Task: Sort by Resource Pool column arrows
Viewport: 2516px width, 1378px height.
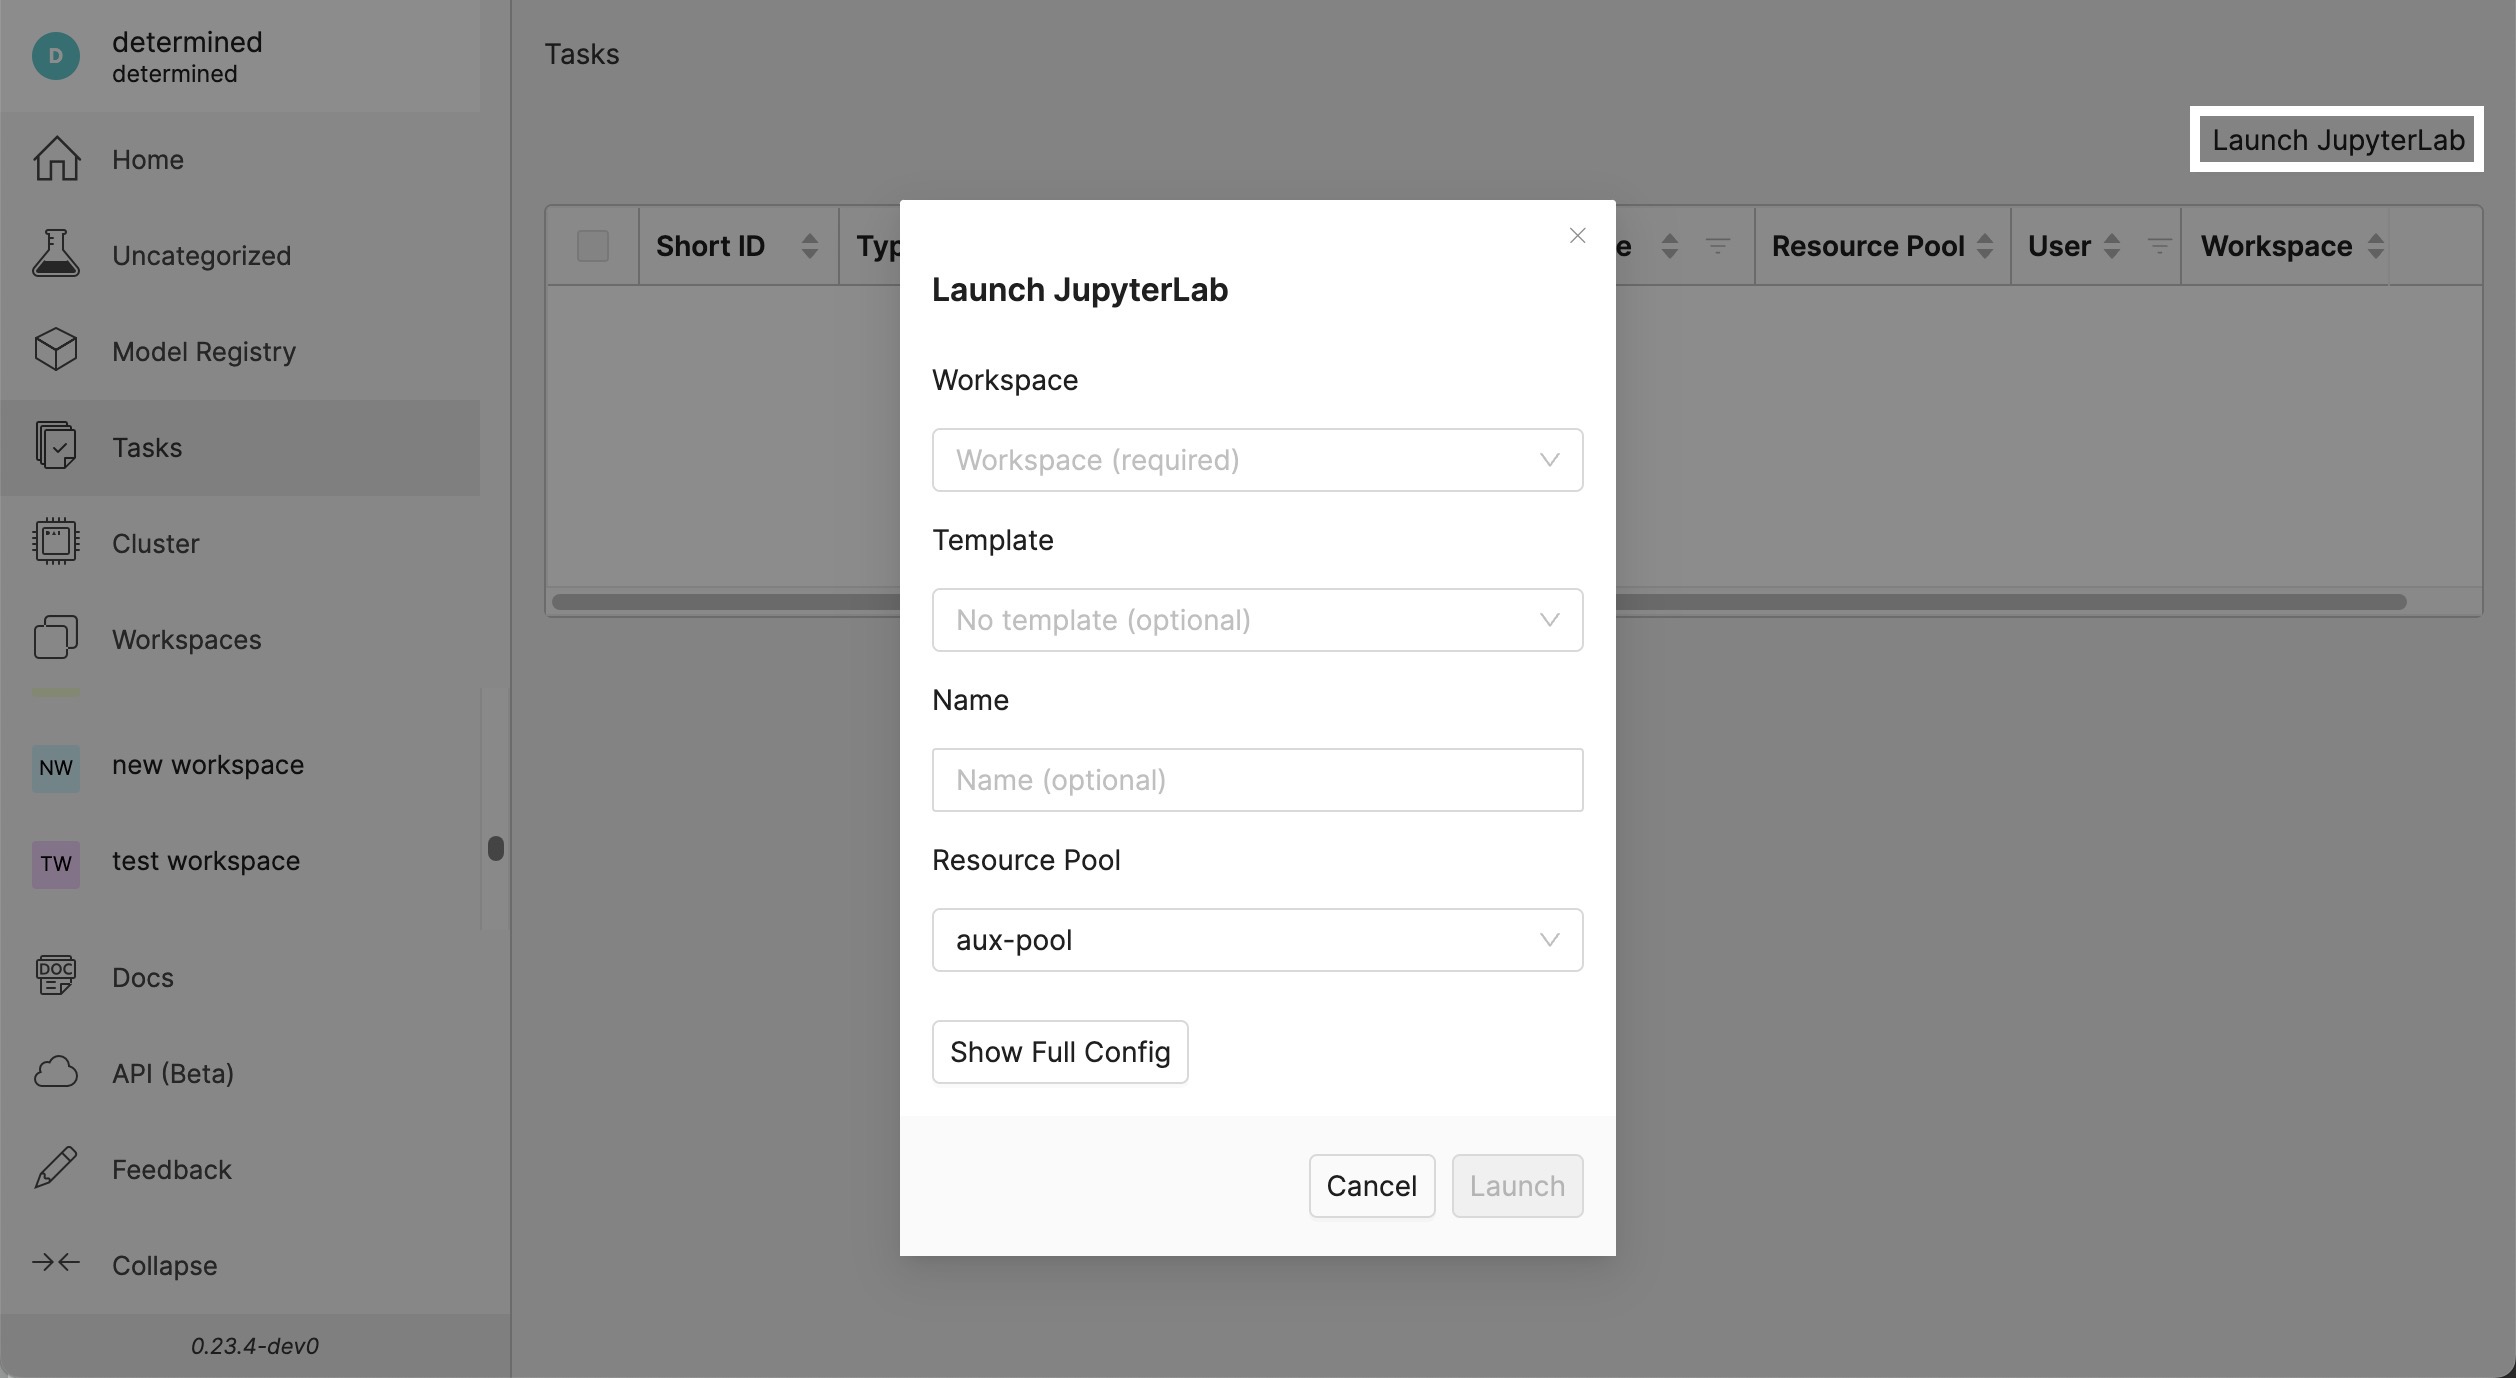Action: 1985,246
